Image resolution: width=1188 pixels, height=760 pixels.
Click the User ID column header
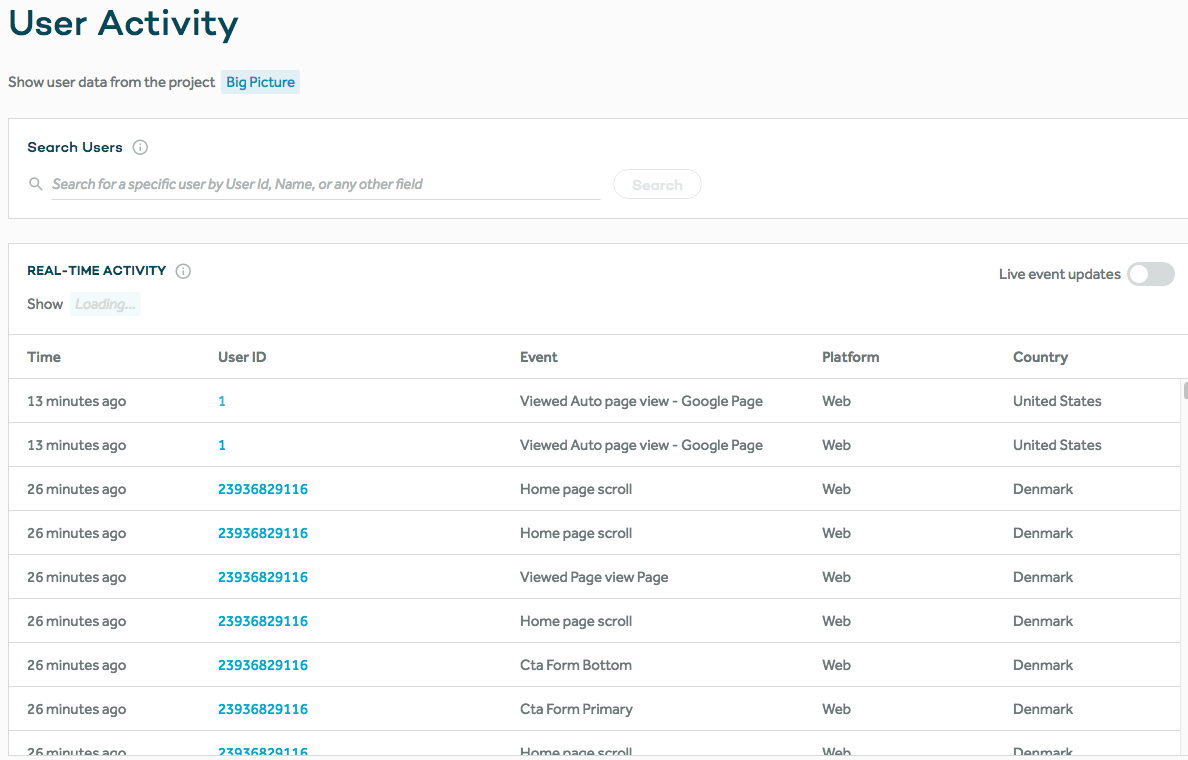[242, 357]
